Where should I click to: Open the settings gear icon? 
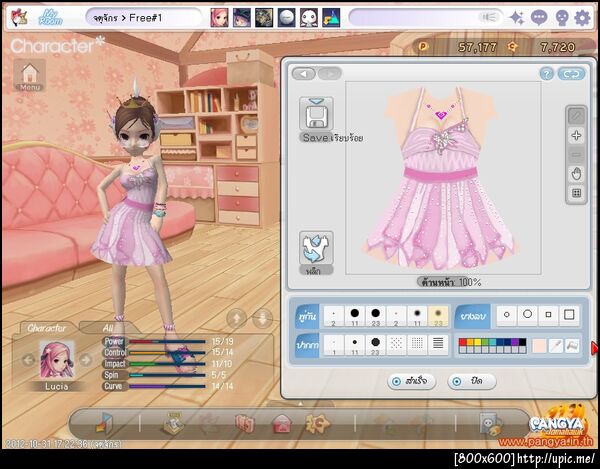pos(583,18)
